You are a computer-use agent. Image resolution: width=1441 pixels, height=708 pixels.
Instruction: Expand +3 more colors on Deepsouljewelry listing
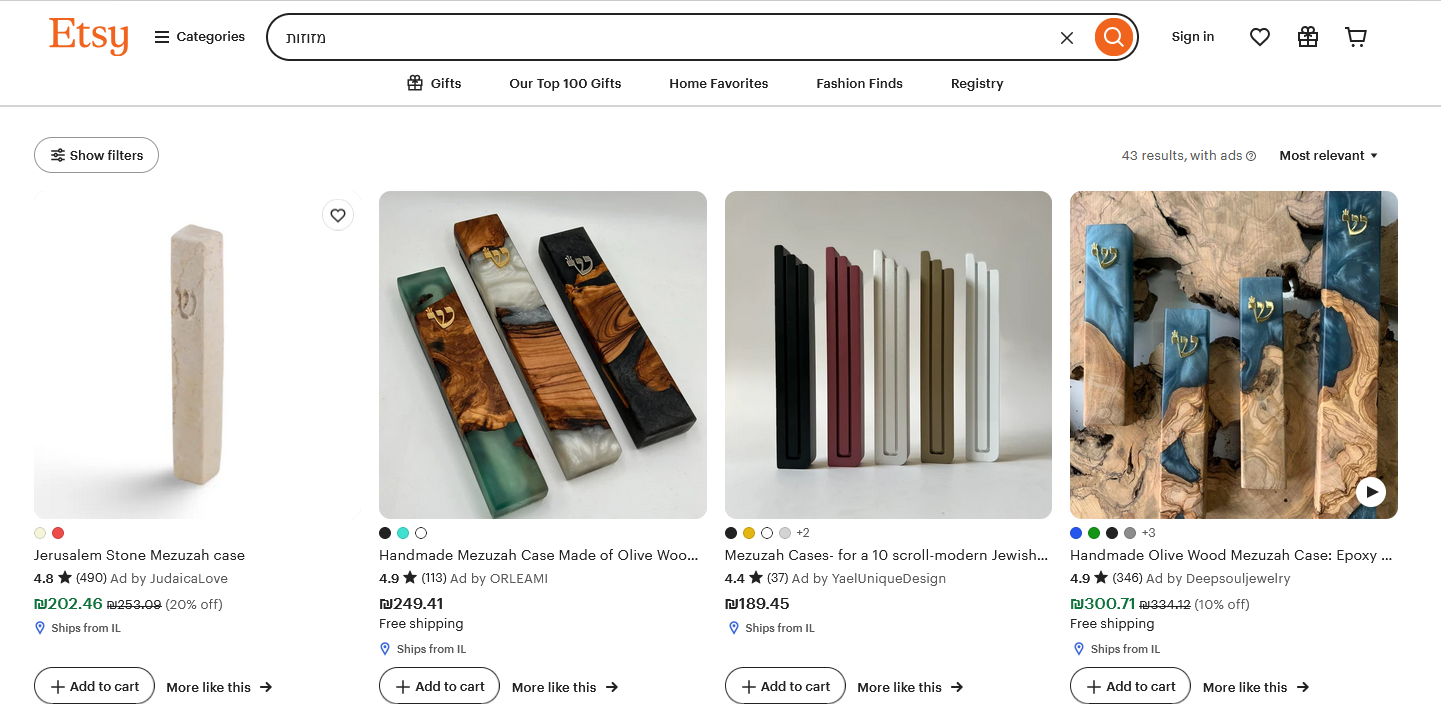click(1149, 533)
